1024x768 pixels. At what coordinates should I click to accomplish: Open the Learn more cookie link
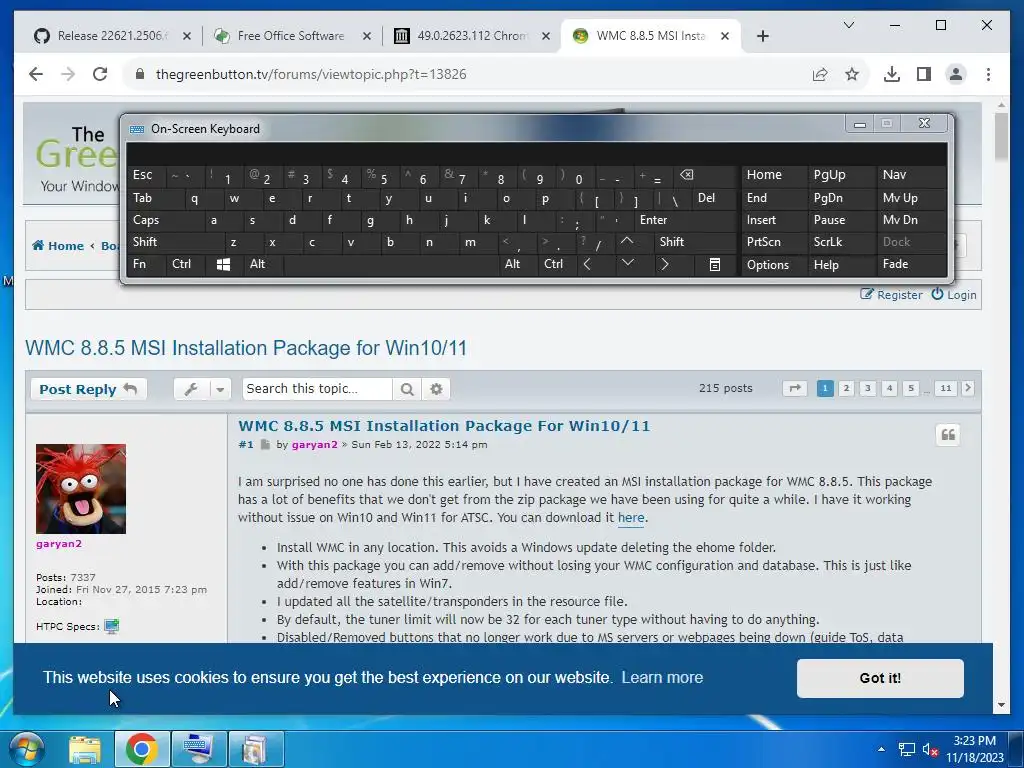[x=662, y=678]
